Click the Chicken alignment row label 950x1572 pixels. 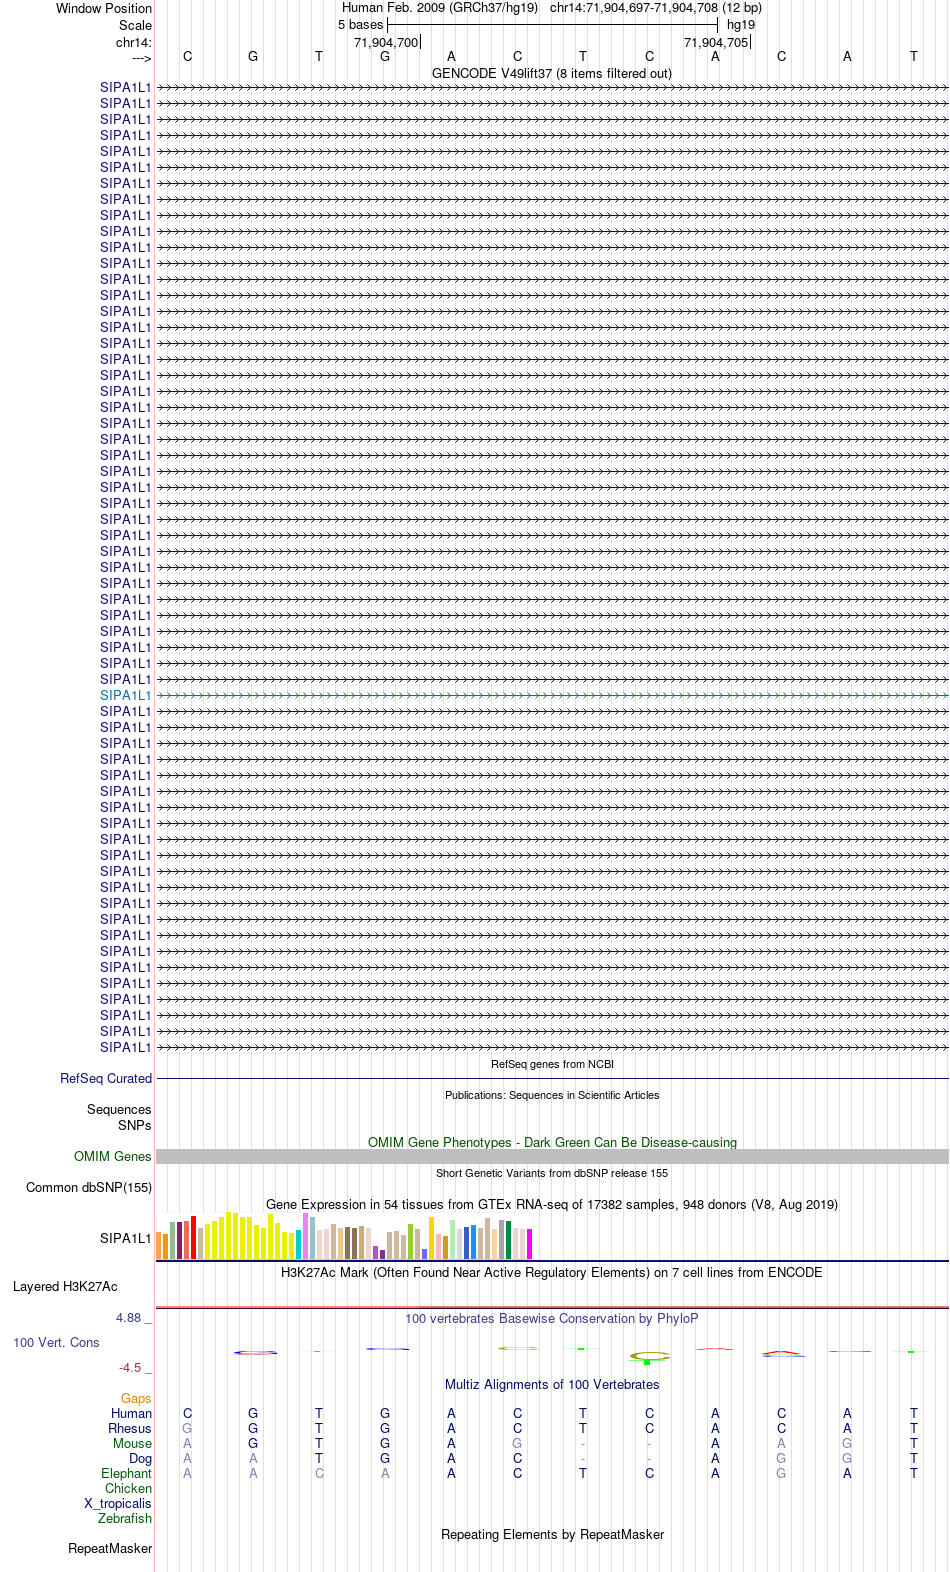click(128, 1488)
